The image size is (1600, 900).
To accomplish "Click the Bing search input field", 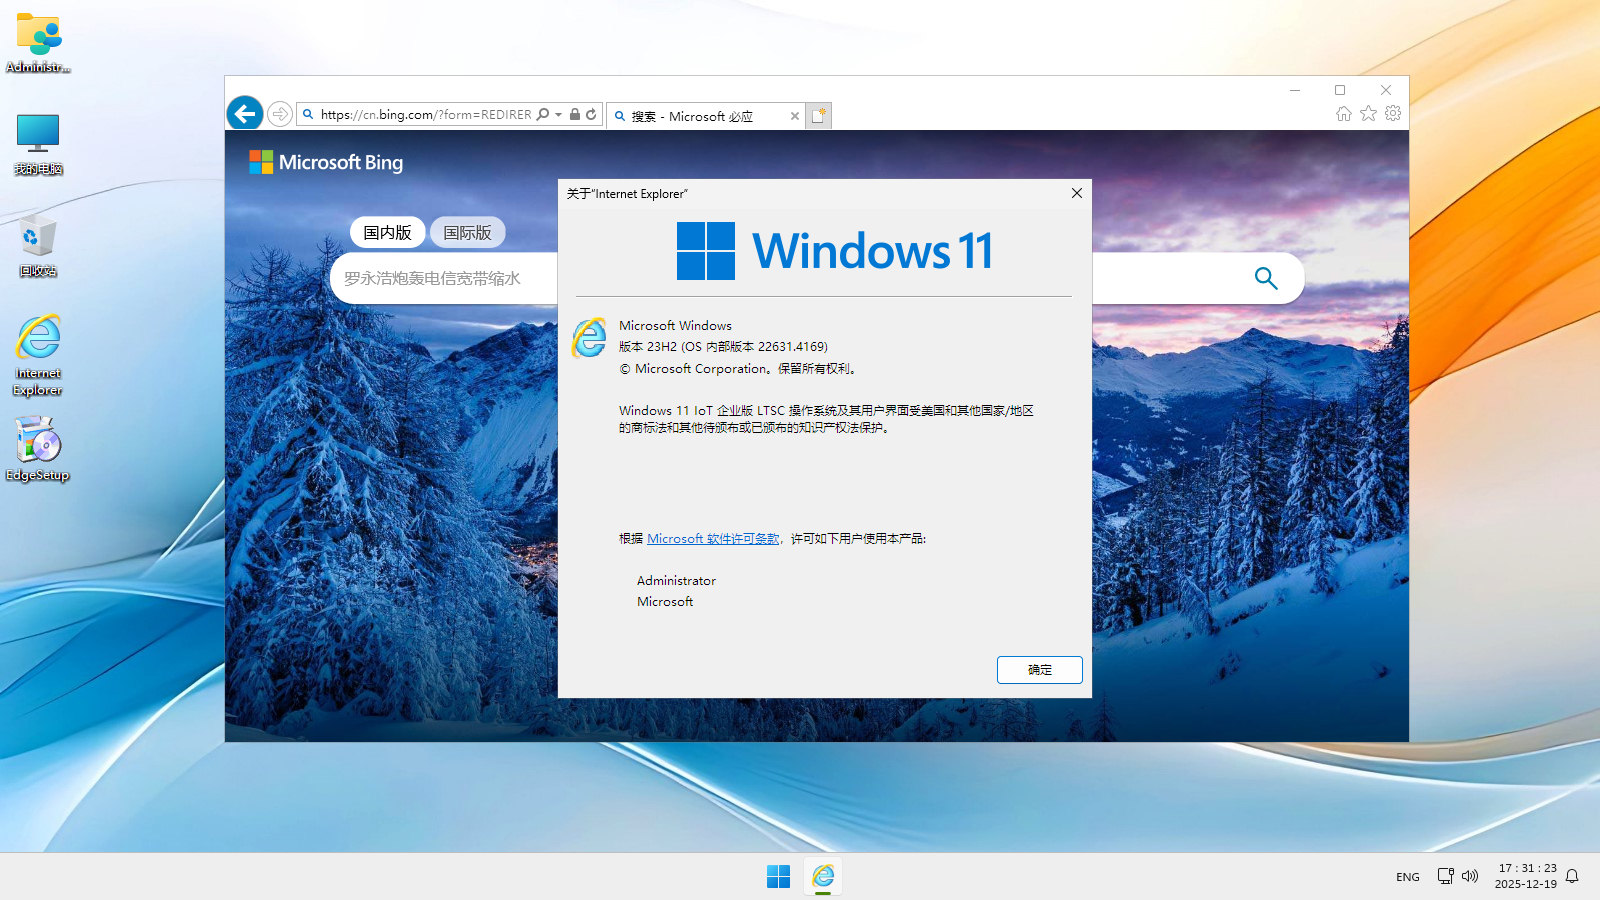I will click(x=443, y=278).
